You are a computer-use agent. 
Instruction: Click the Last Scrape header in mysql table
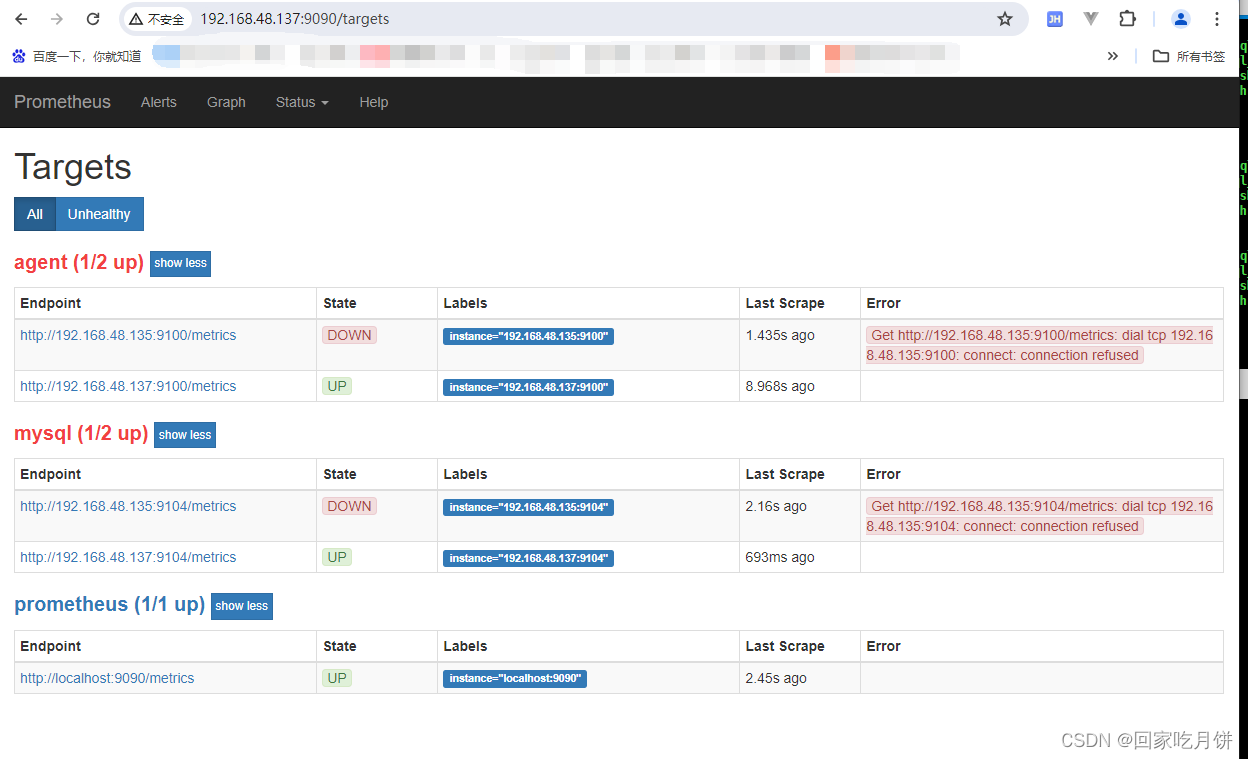click(785, 474)
